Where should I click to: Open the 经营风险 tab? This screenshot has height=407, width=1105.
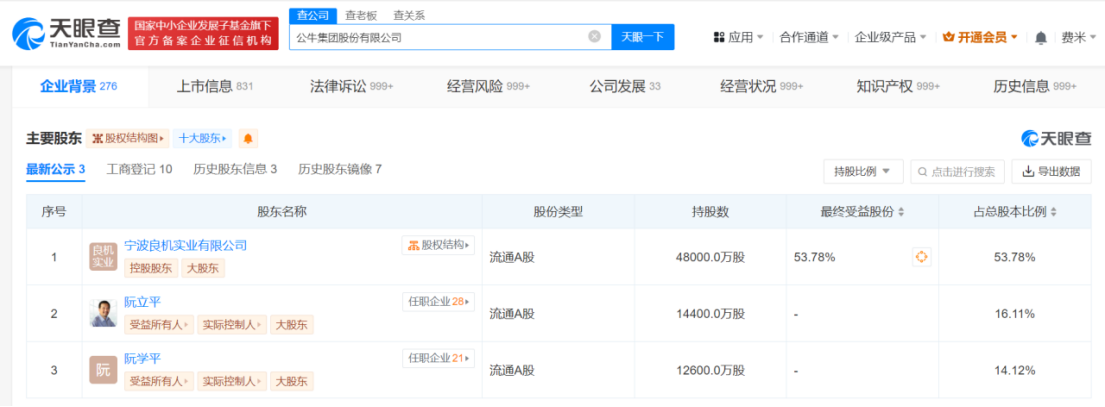tap(488, 87)
